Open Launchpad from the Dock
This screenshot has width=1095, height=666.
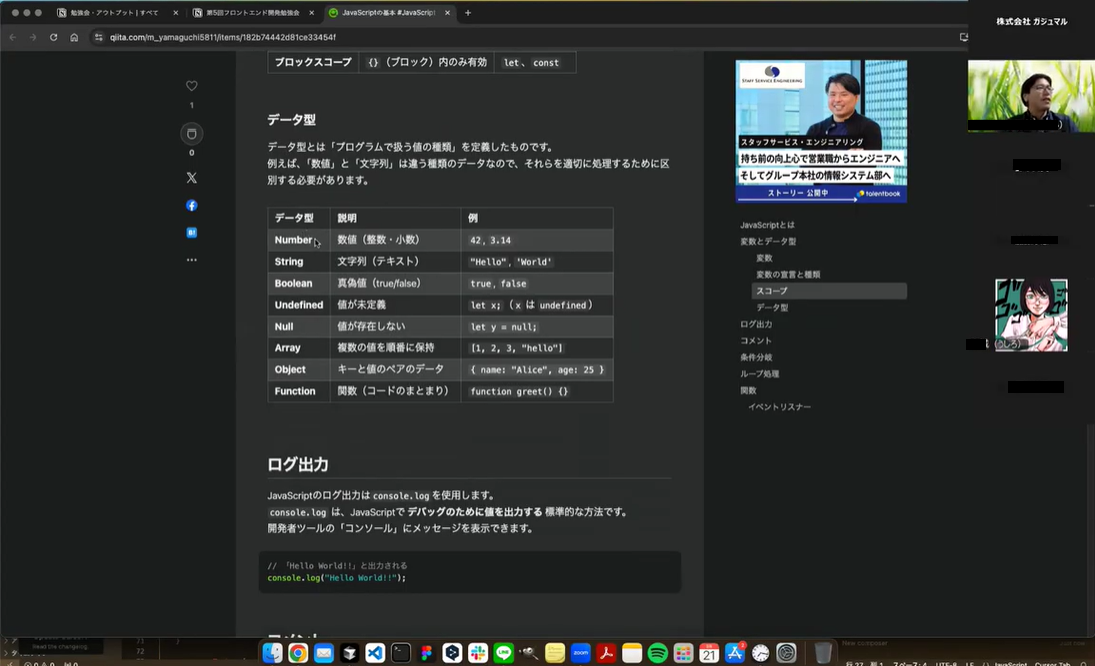(x=683, y=653)
